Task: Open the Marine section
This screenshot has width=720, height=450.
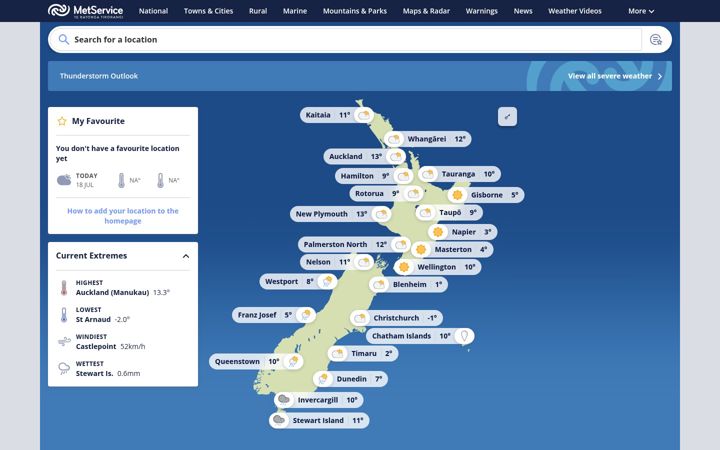Action: (x=295, y=11)
